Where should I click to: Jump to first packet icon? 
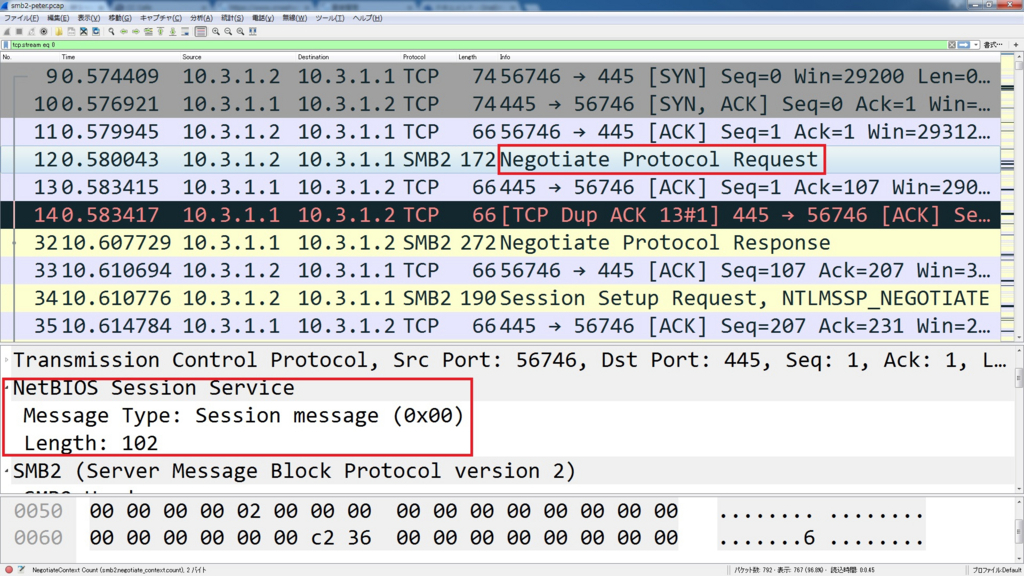161,31
